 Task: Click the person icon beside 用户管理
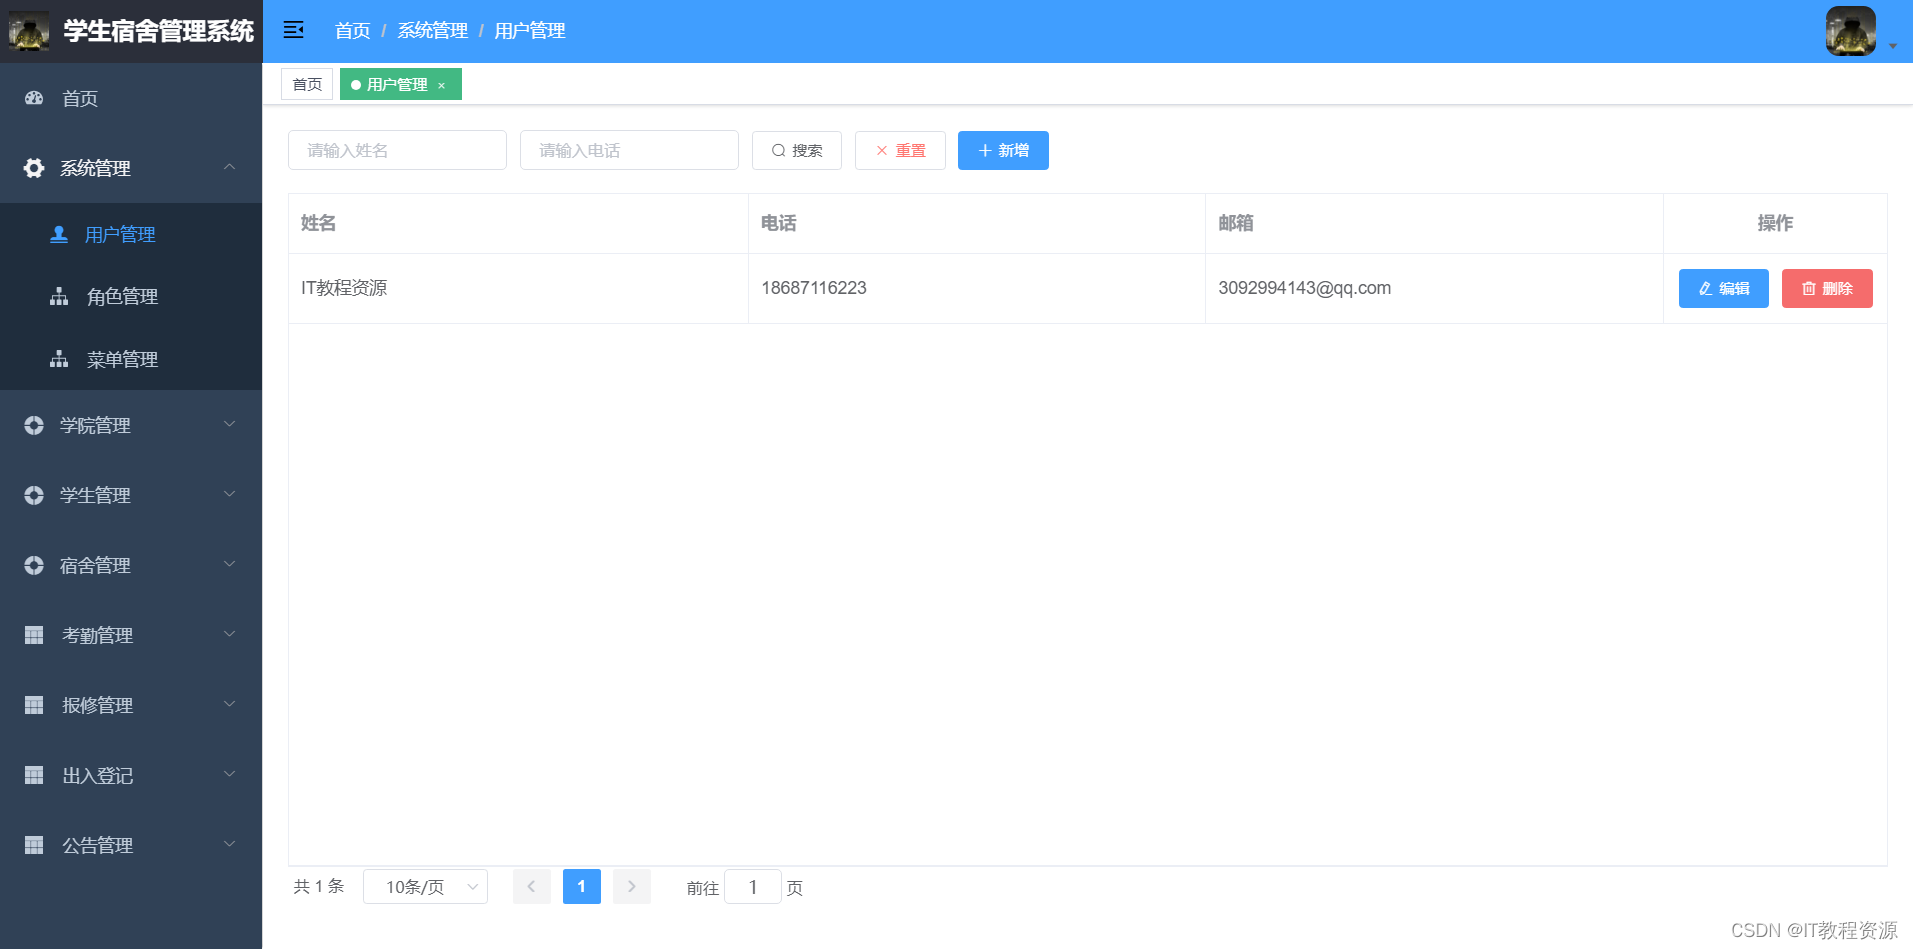click(59, 234)
